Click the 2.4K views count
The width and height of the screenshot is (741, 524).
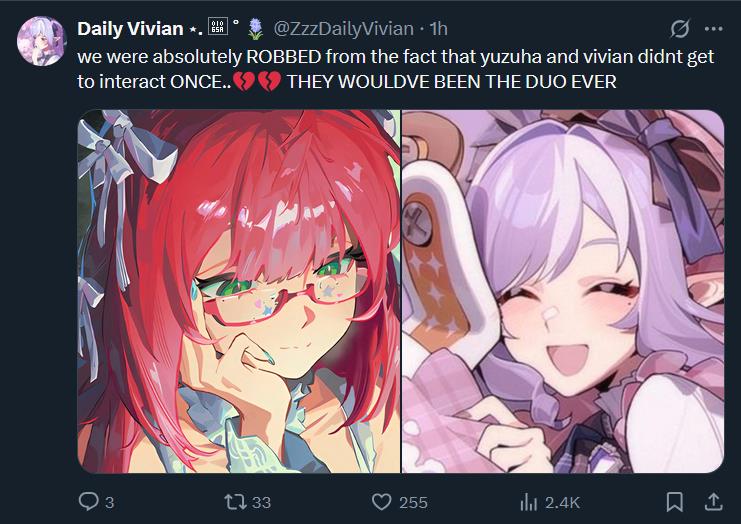tap(562, 502)
